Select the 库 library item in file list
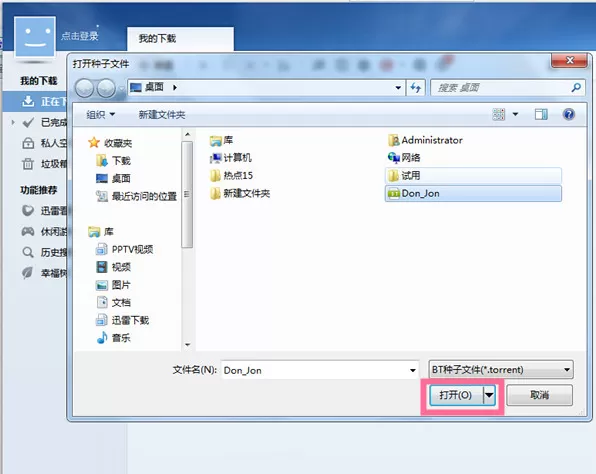This screenshot has height=474, width=596. (x=221, y=140)
